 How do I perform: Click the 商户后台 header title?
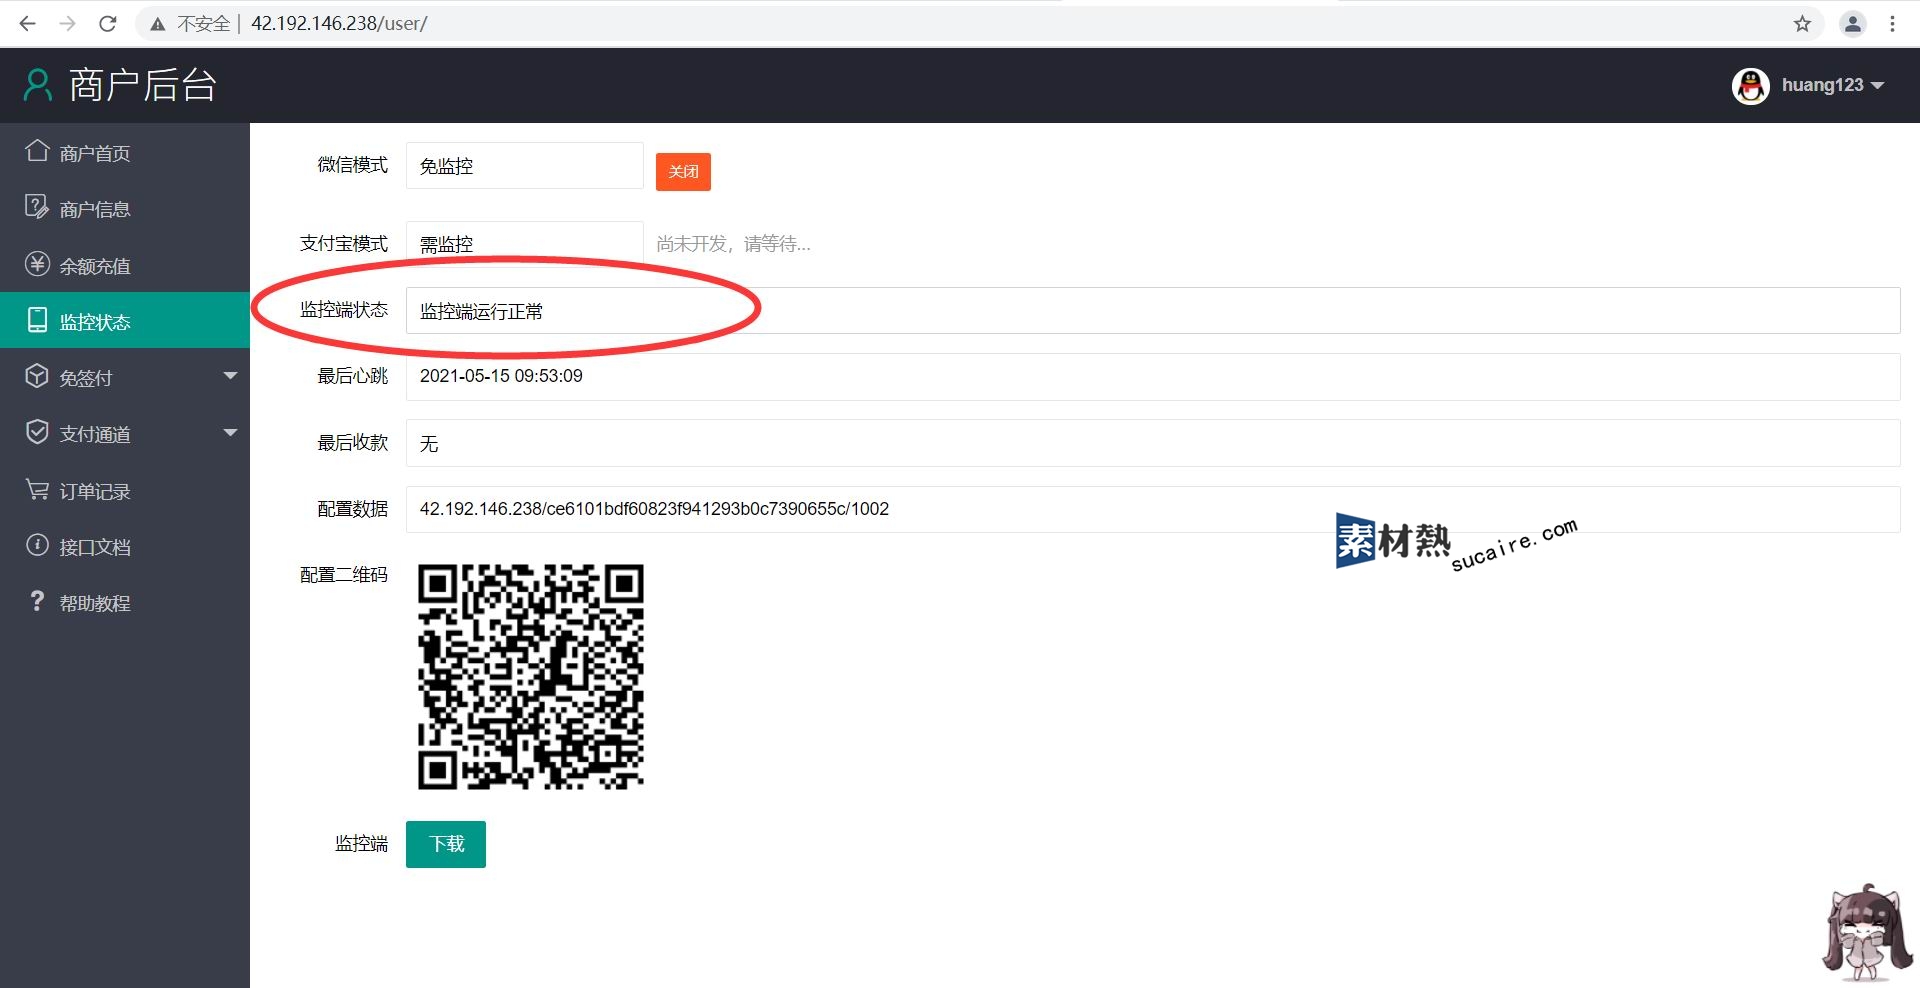142,85
